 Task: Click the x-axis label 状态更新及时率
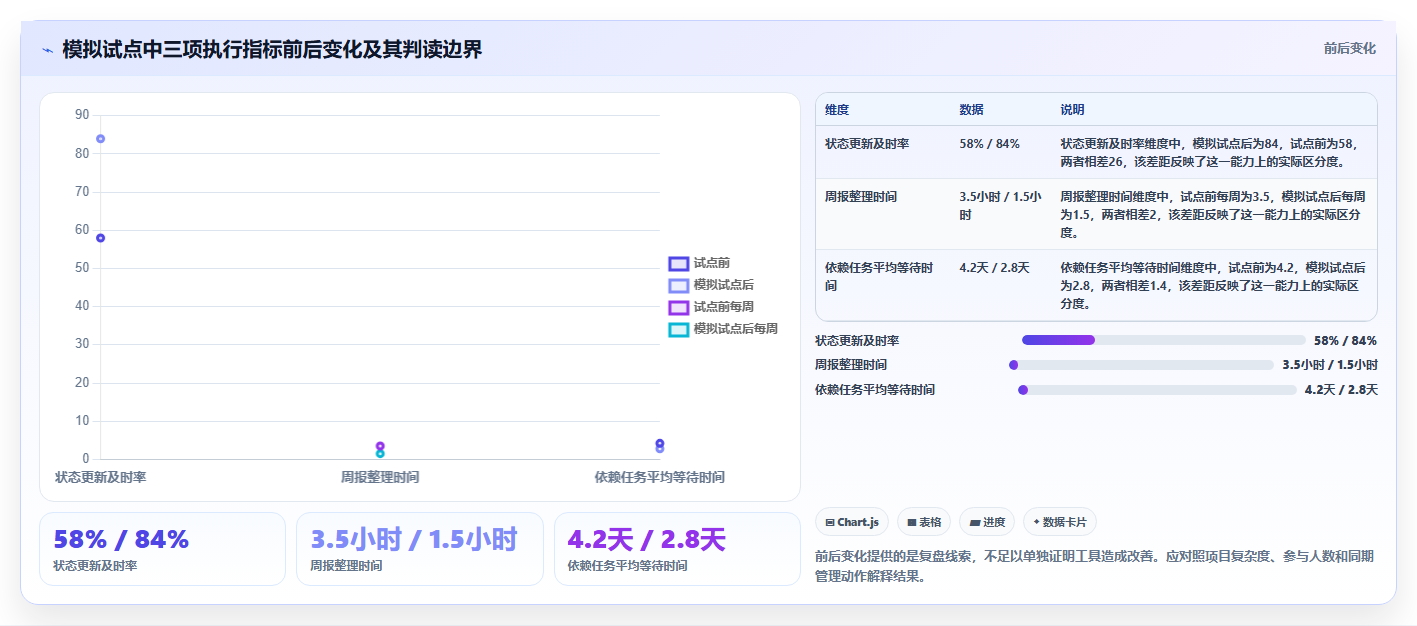(x=101, y=478)
